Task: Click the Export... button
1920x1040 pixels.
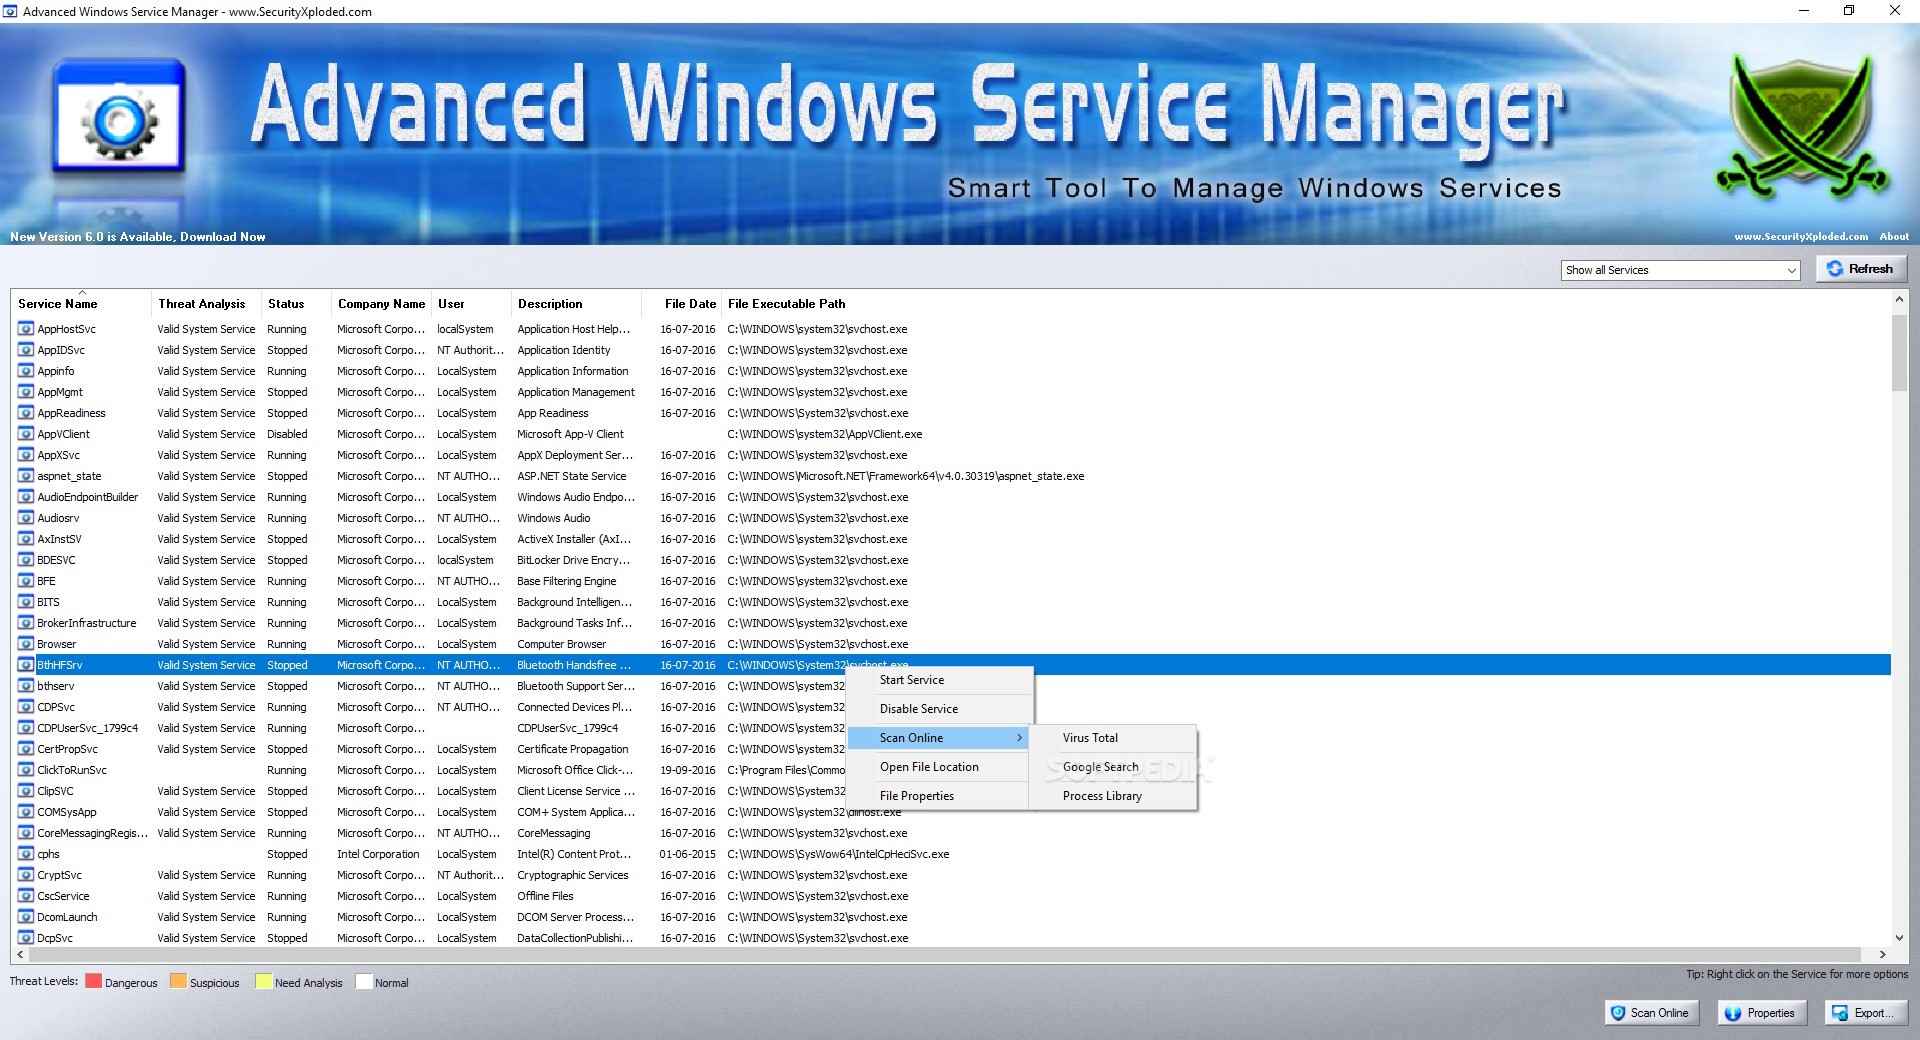Action: [x=1866, y=1013]
